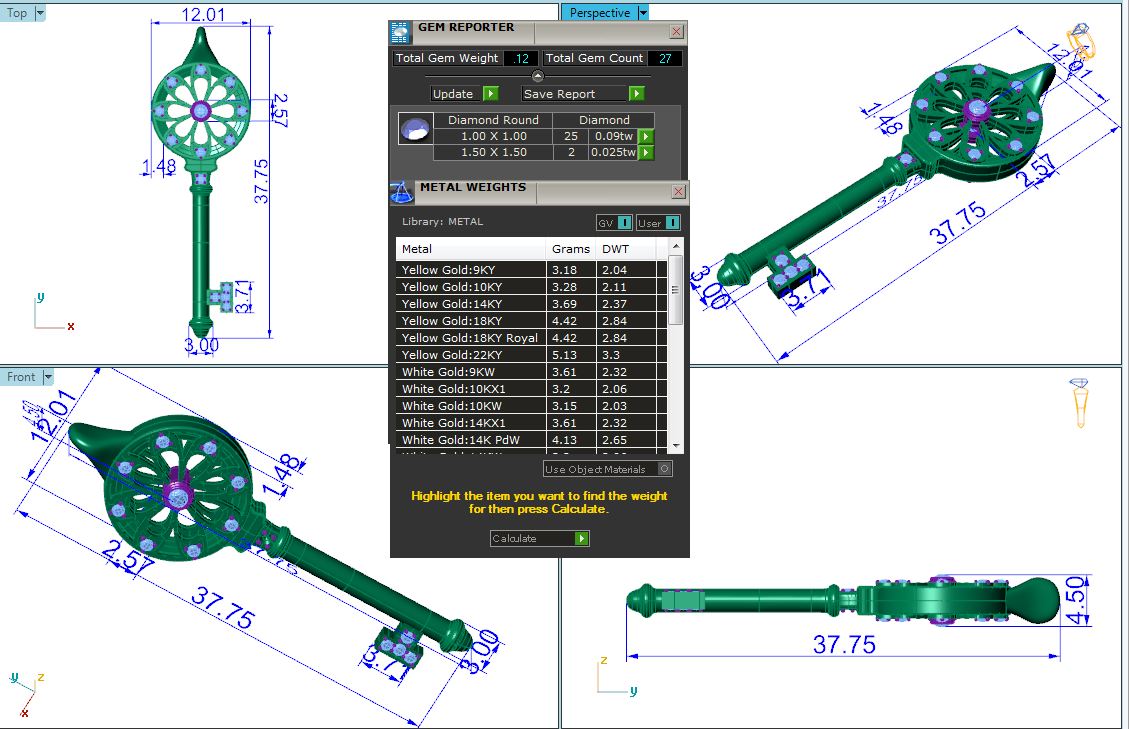
Task: Click the Total Gem Count value field
Action: point(665,58)
